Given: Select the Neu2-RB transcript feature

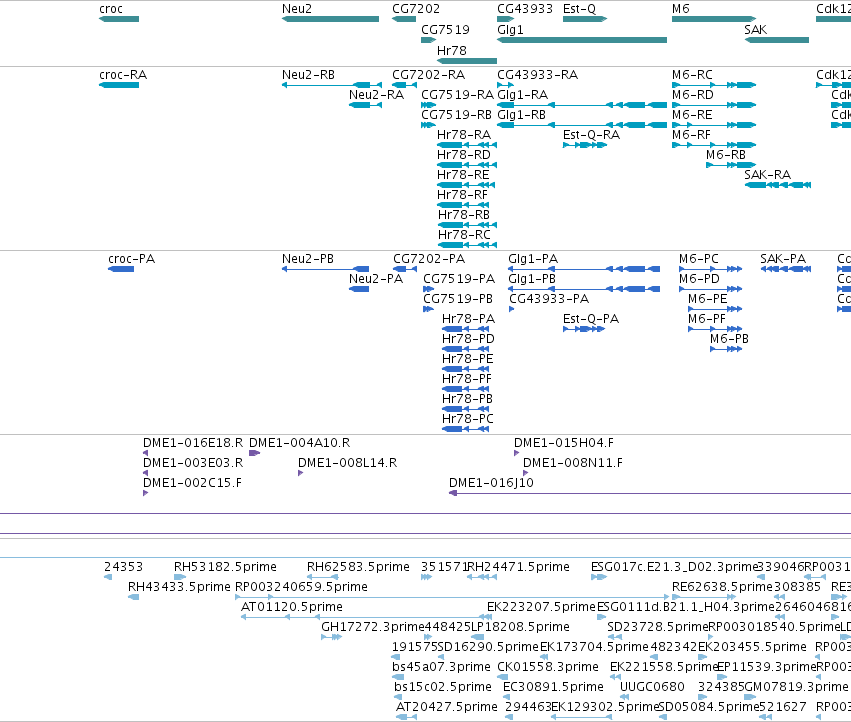Looking at the screenshot, I should tap(332, 85).
